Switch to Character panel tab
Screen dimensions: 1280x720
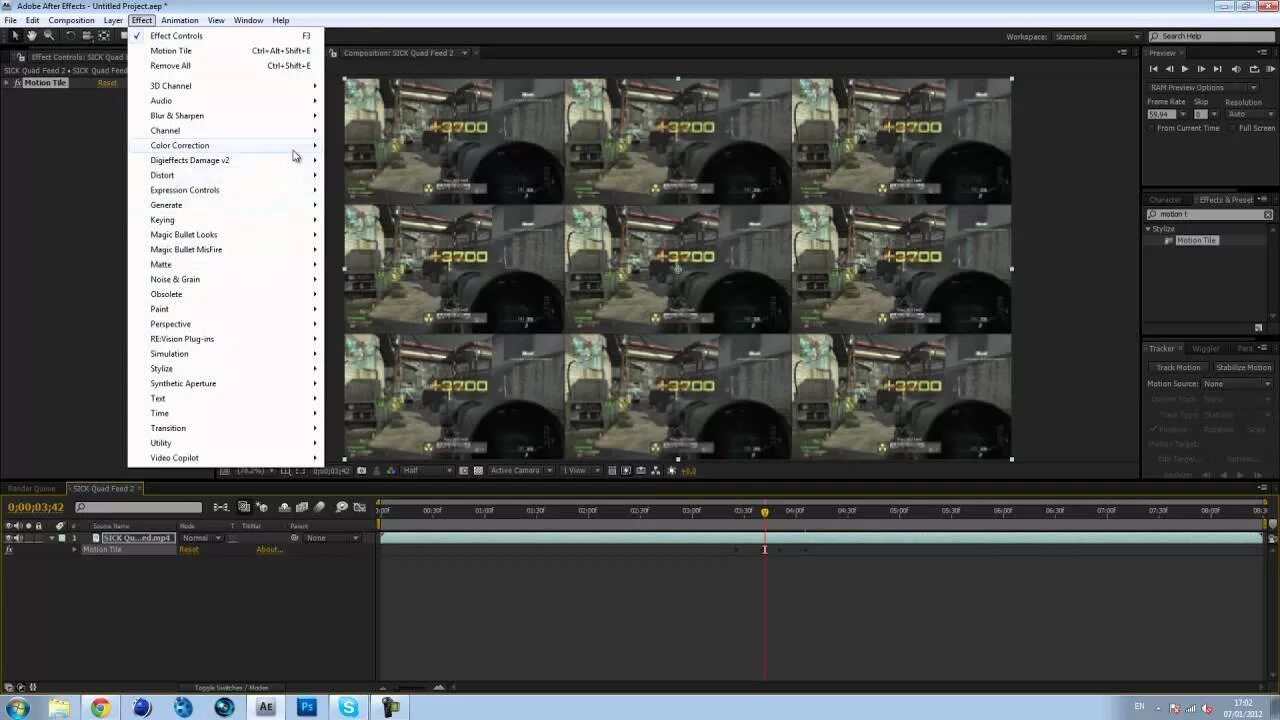(x=1165, y=200)
